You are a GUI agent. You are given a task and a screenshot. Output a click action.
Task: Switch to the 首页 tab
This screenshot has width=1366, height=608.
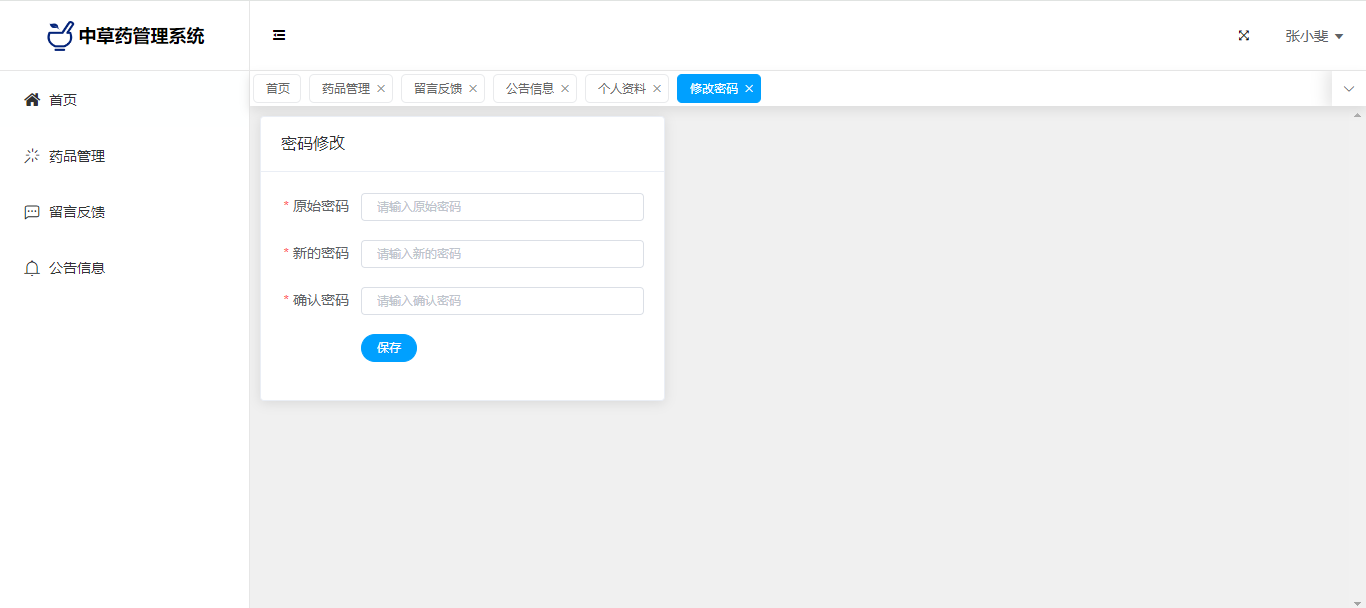tap(277, 88)
